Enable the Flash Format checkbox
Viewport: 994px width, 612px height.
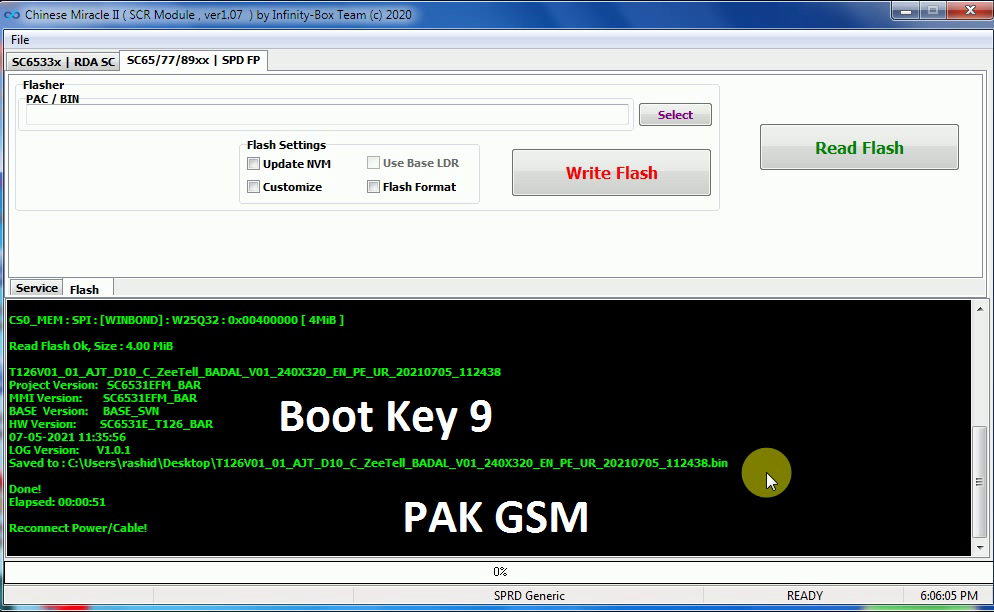click(x=373, y=186)
